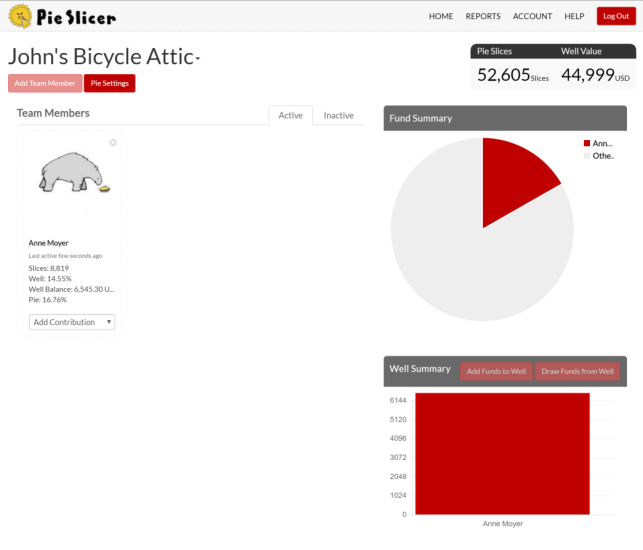
Task: Click the gray Other legend marker
Action: pos(587,155)
